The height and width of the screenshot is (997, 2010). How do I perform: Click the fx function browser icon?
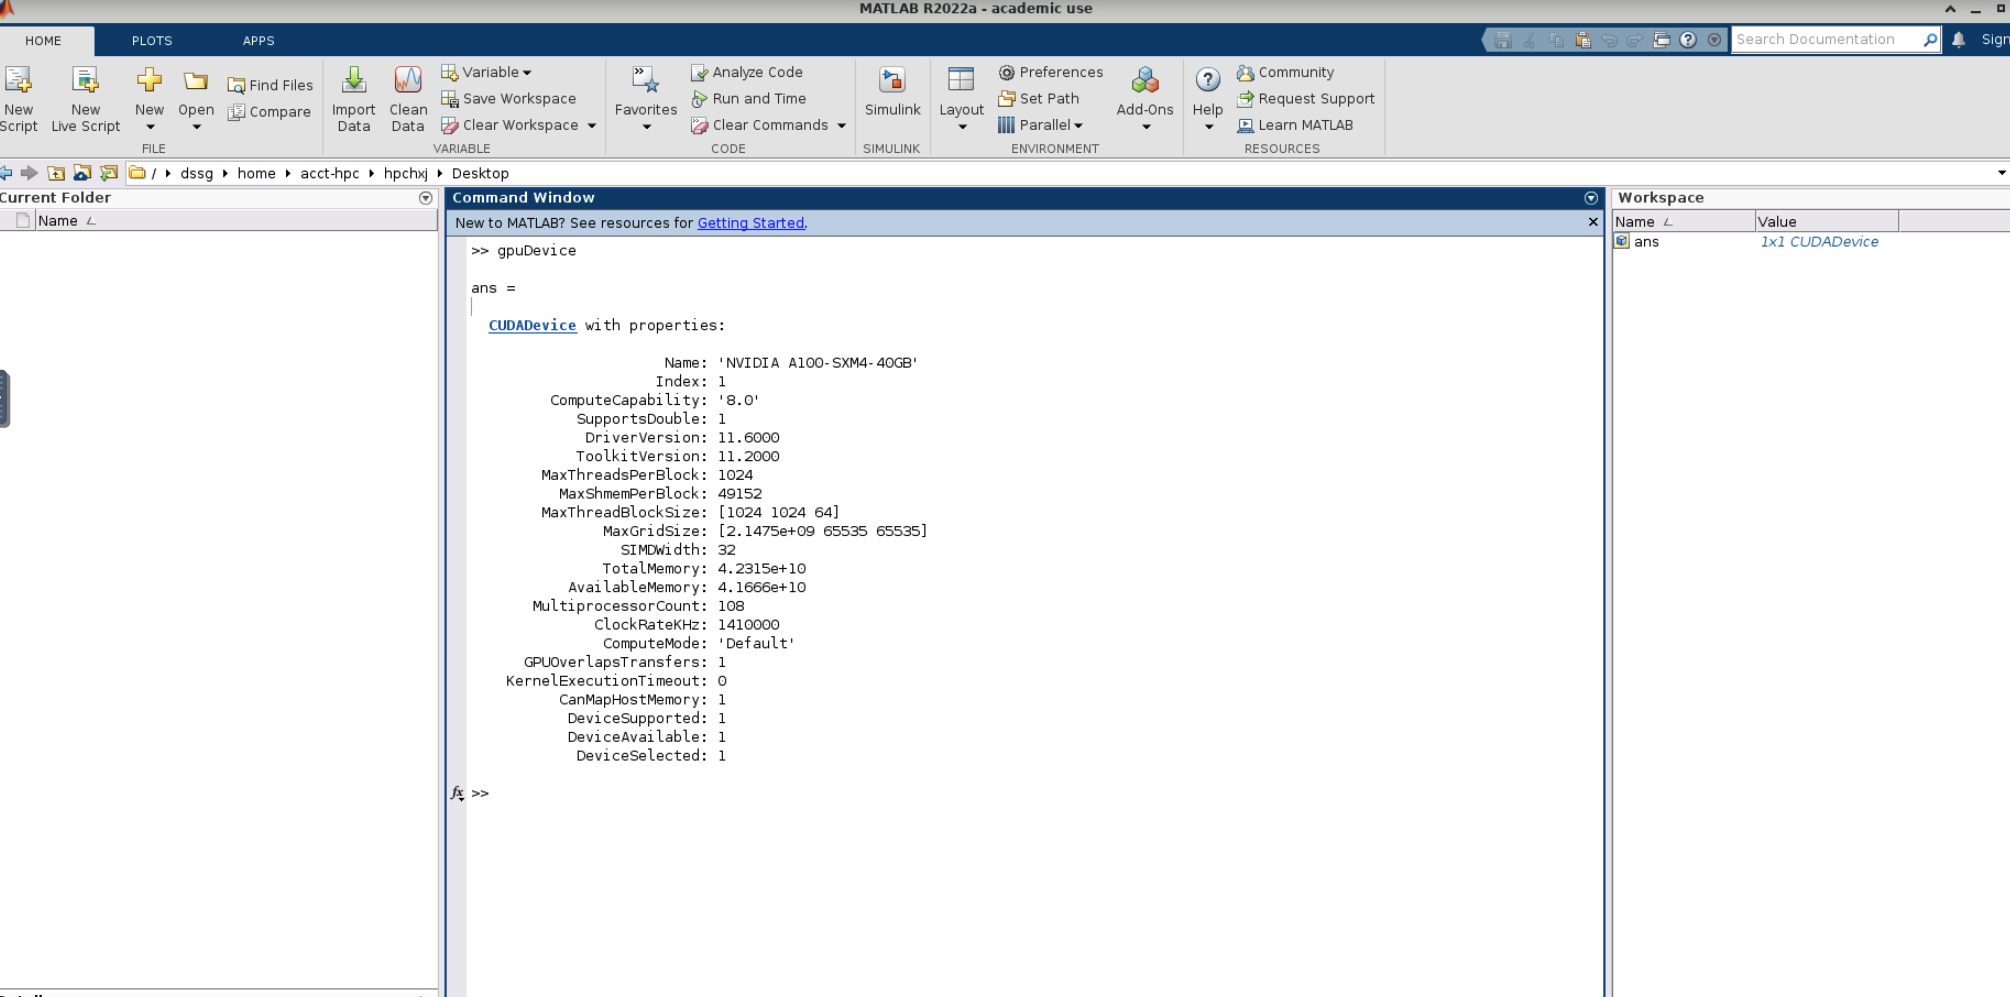coord(457,793)
